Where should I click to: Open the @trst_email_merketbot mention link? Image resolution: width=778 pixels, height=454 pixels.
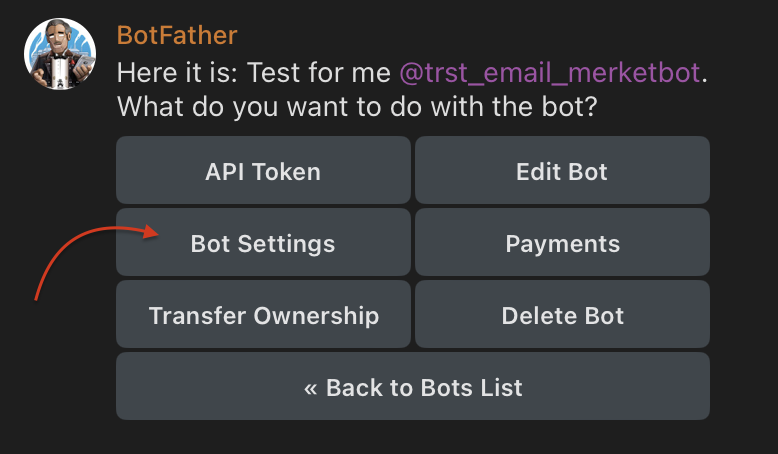pos(550,72)
